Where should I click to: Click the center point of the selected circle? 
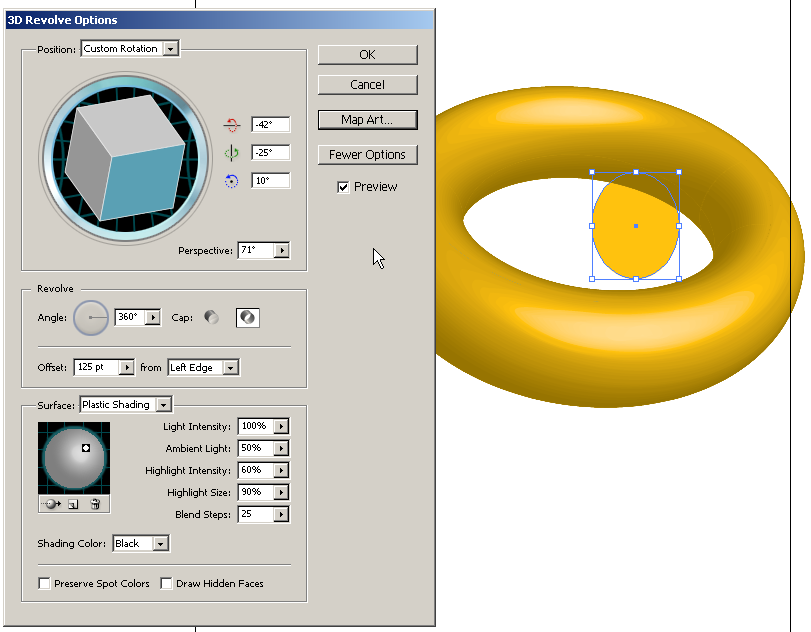click(x=636, y=226)
